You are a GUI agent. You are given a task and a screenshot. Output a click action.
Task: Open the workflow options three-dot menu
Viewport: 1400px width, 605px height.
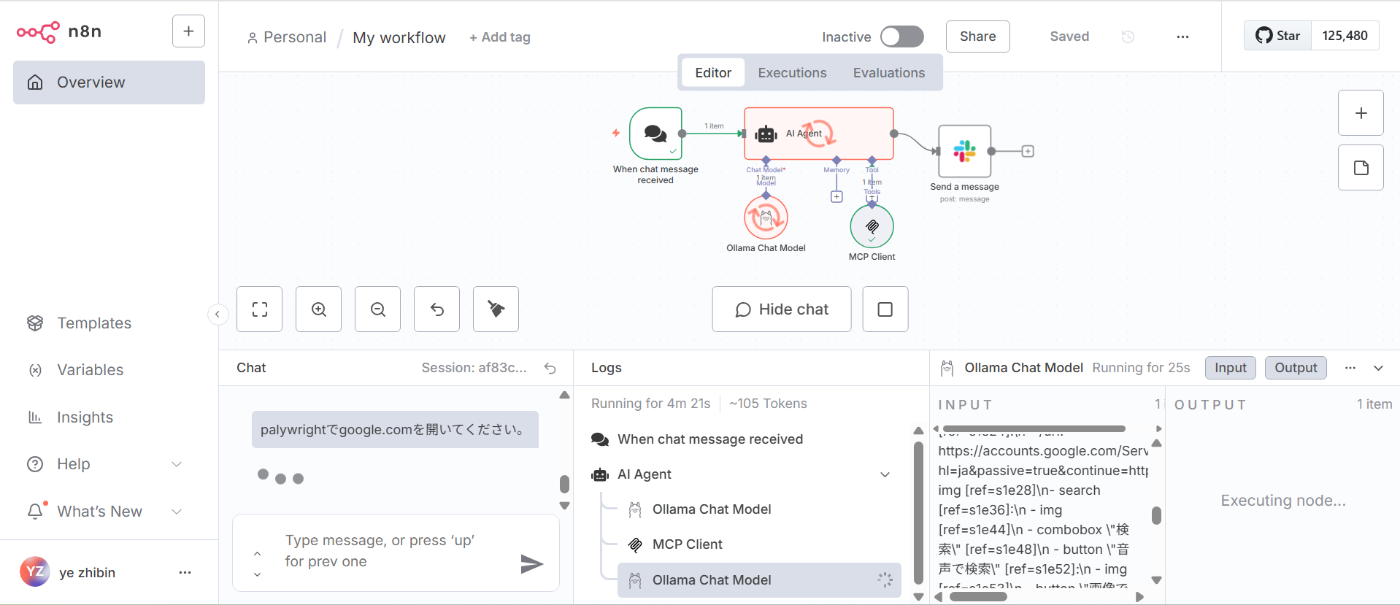[1183, 37]
